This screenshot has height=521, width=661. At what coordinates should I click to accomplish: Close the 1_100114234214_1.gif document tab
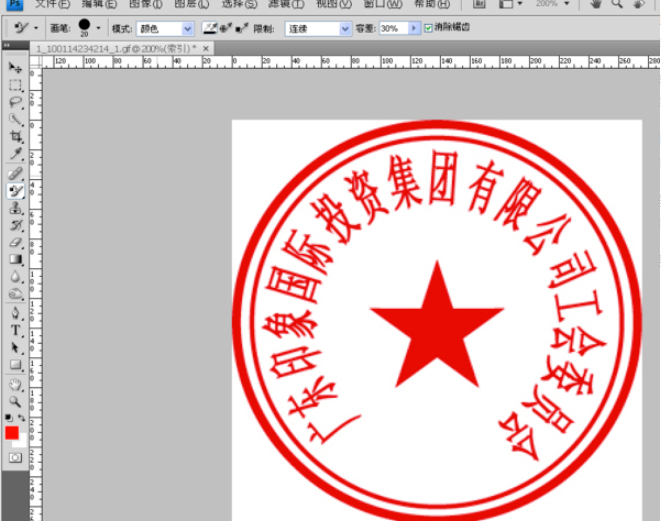click(x=206, y=49)
